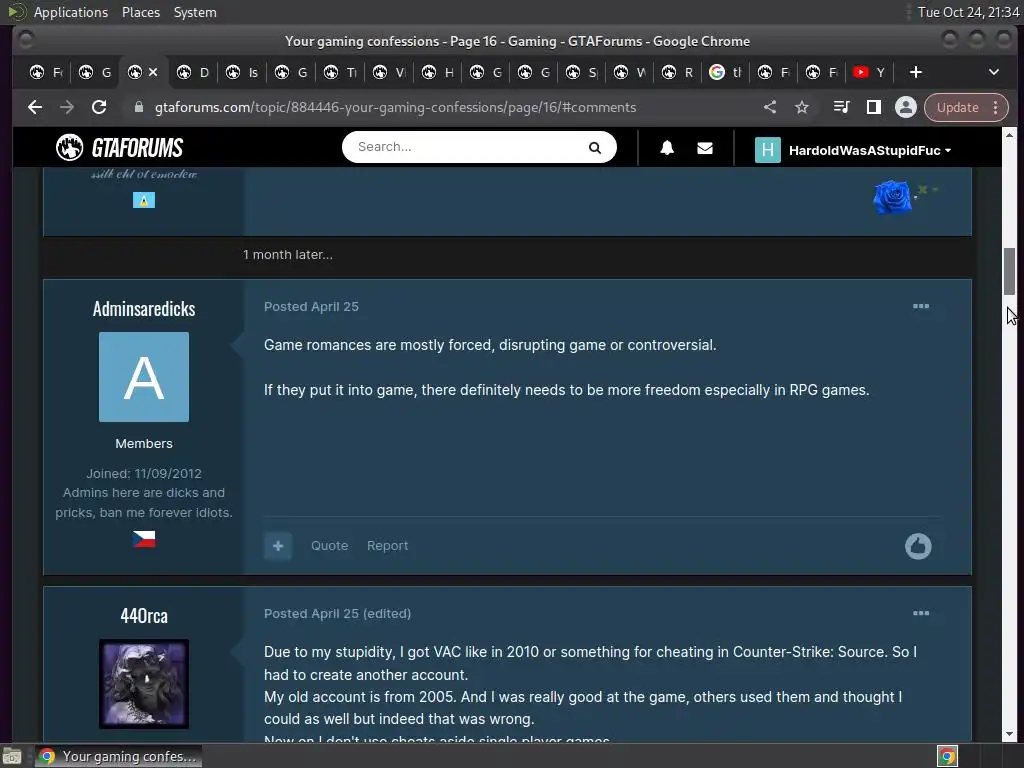The image size is (1024, 768).
Task: Report the Adminsaredicks post
Action: pyautogui.click(x=387, y=545)
